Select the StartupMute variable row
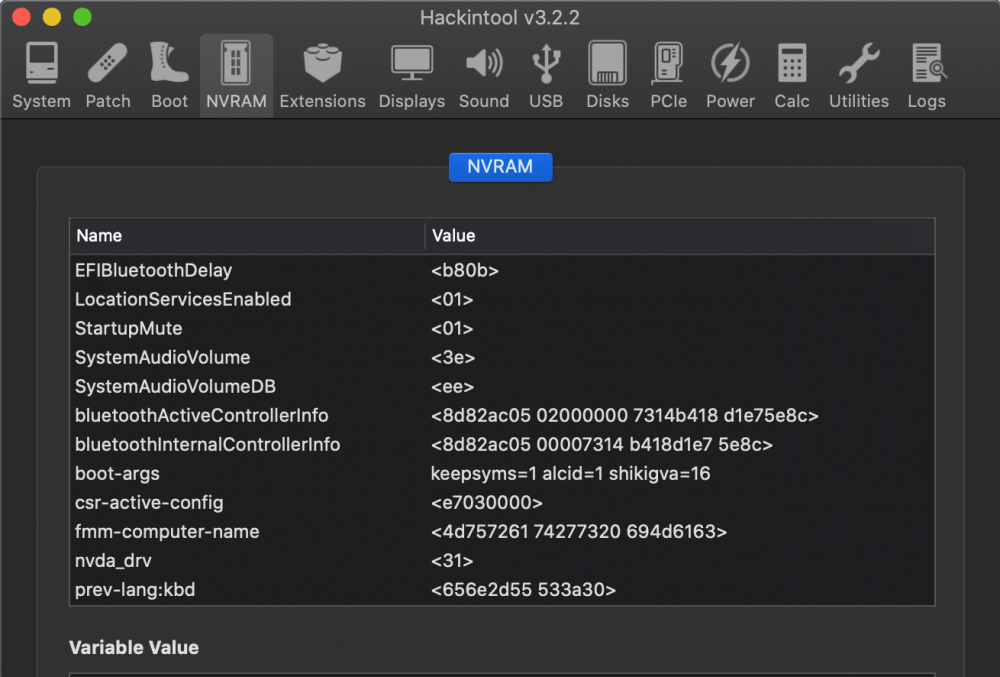 pyautogui.click(x=502, y=328)
